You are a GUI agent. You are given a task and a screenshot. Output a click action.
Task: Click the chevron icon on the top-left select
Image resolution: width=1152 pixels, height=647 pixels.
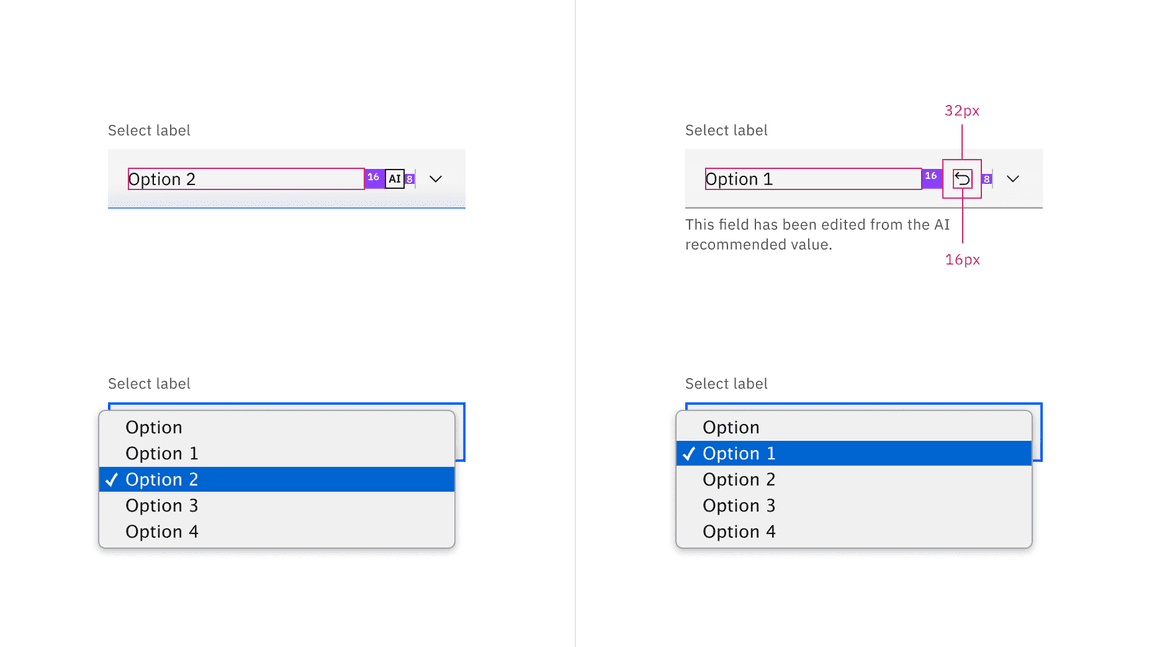(x=435, y=178)
